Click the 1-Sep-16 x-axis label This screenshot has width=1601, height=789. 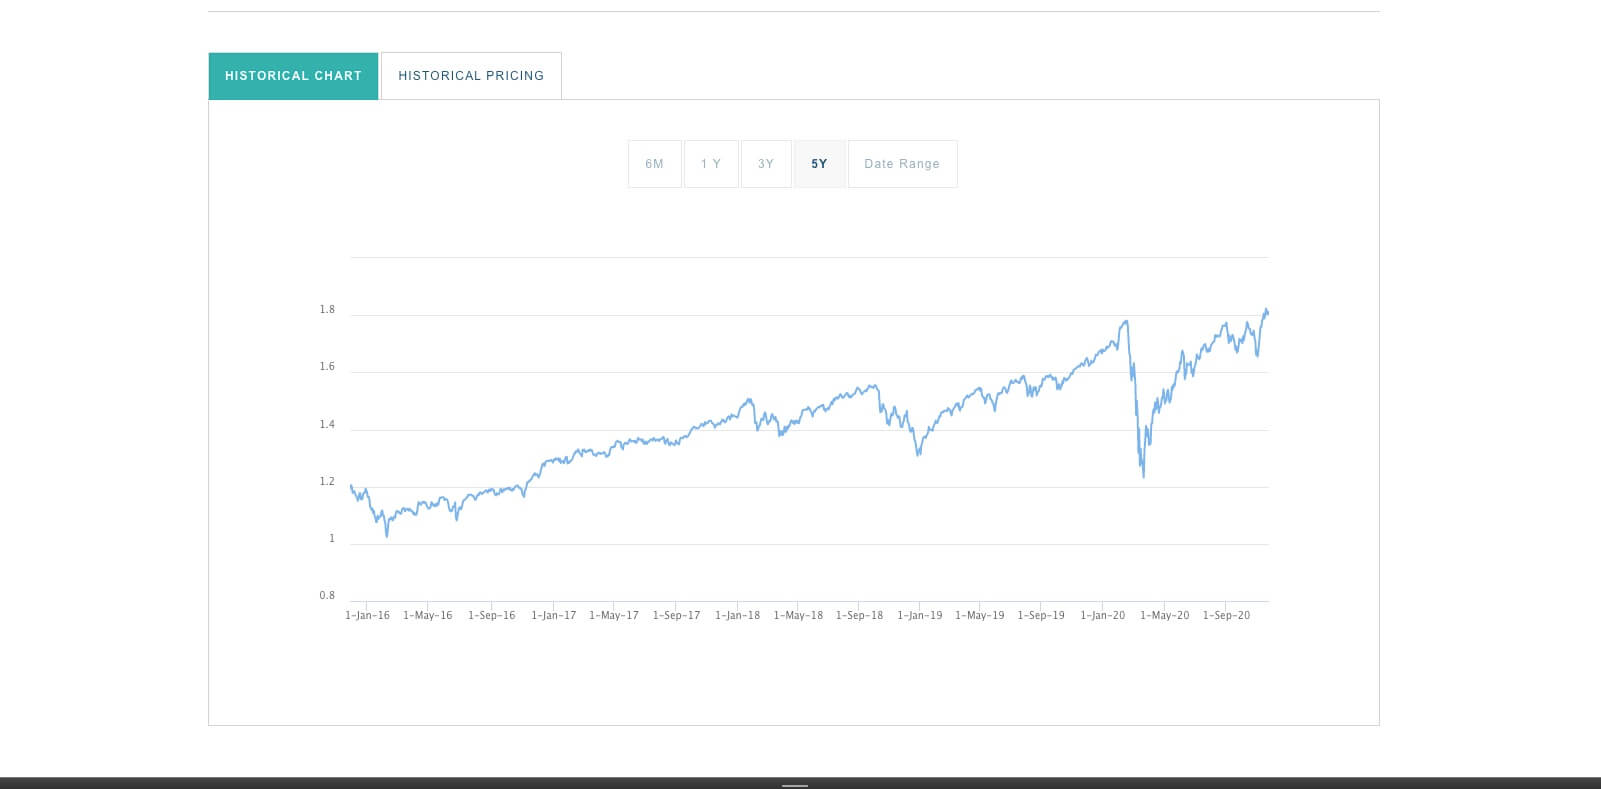pyautogui.click(x=491, y=616)
